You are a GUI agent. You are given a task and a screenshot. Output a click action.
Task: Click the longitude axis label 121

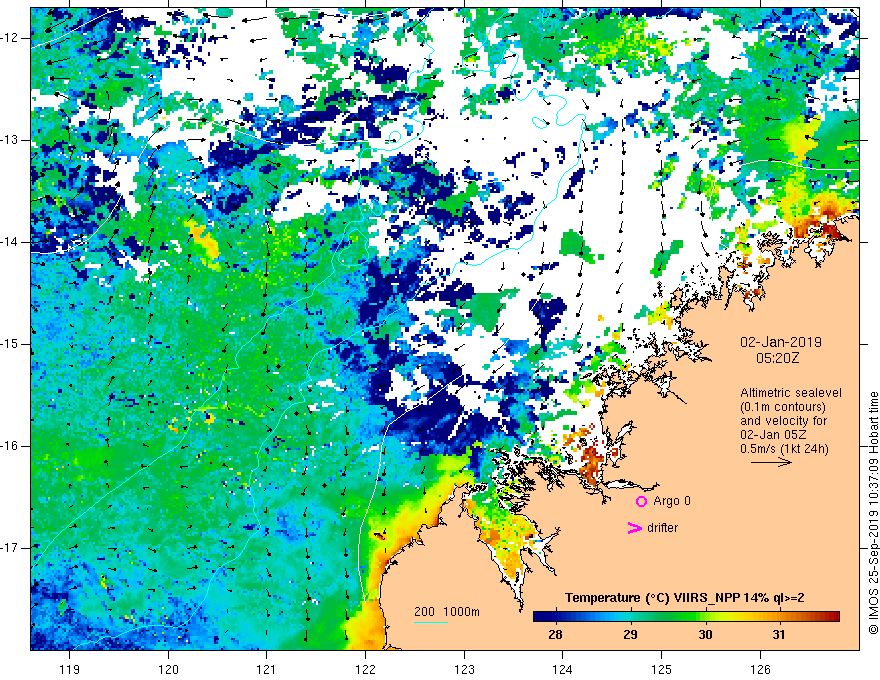point(267,669)
